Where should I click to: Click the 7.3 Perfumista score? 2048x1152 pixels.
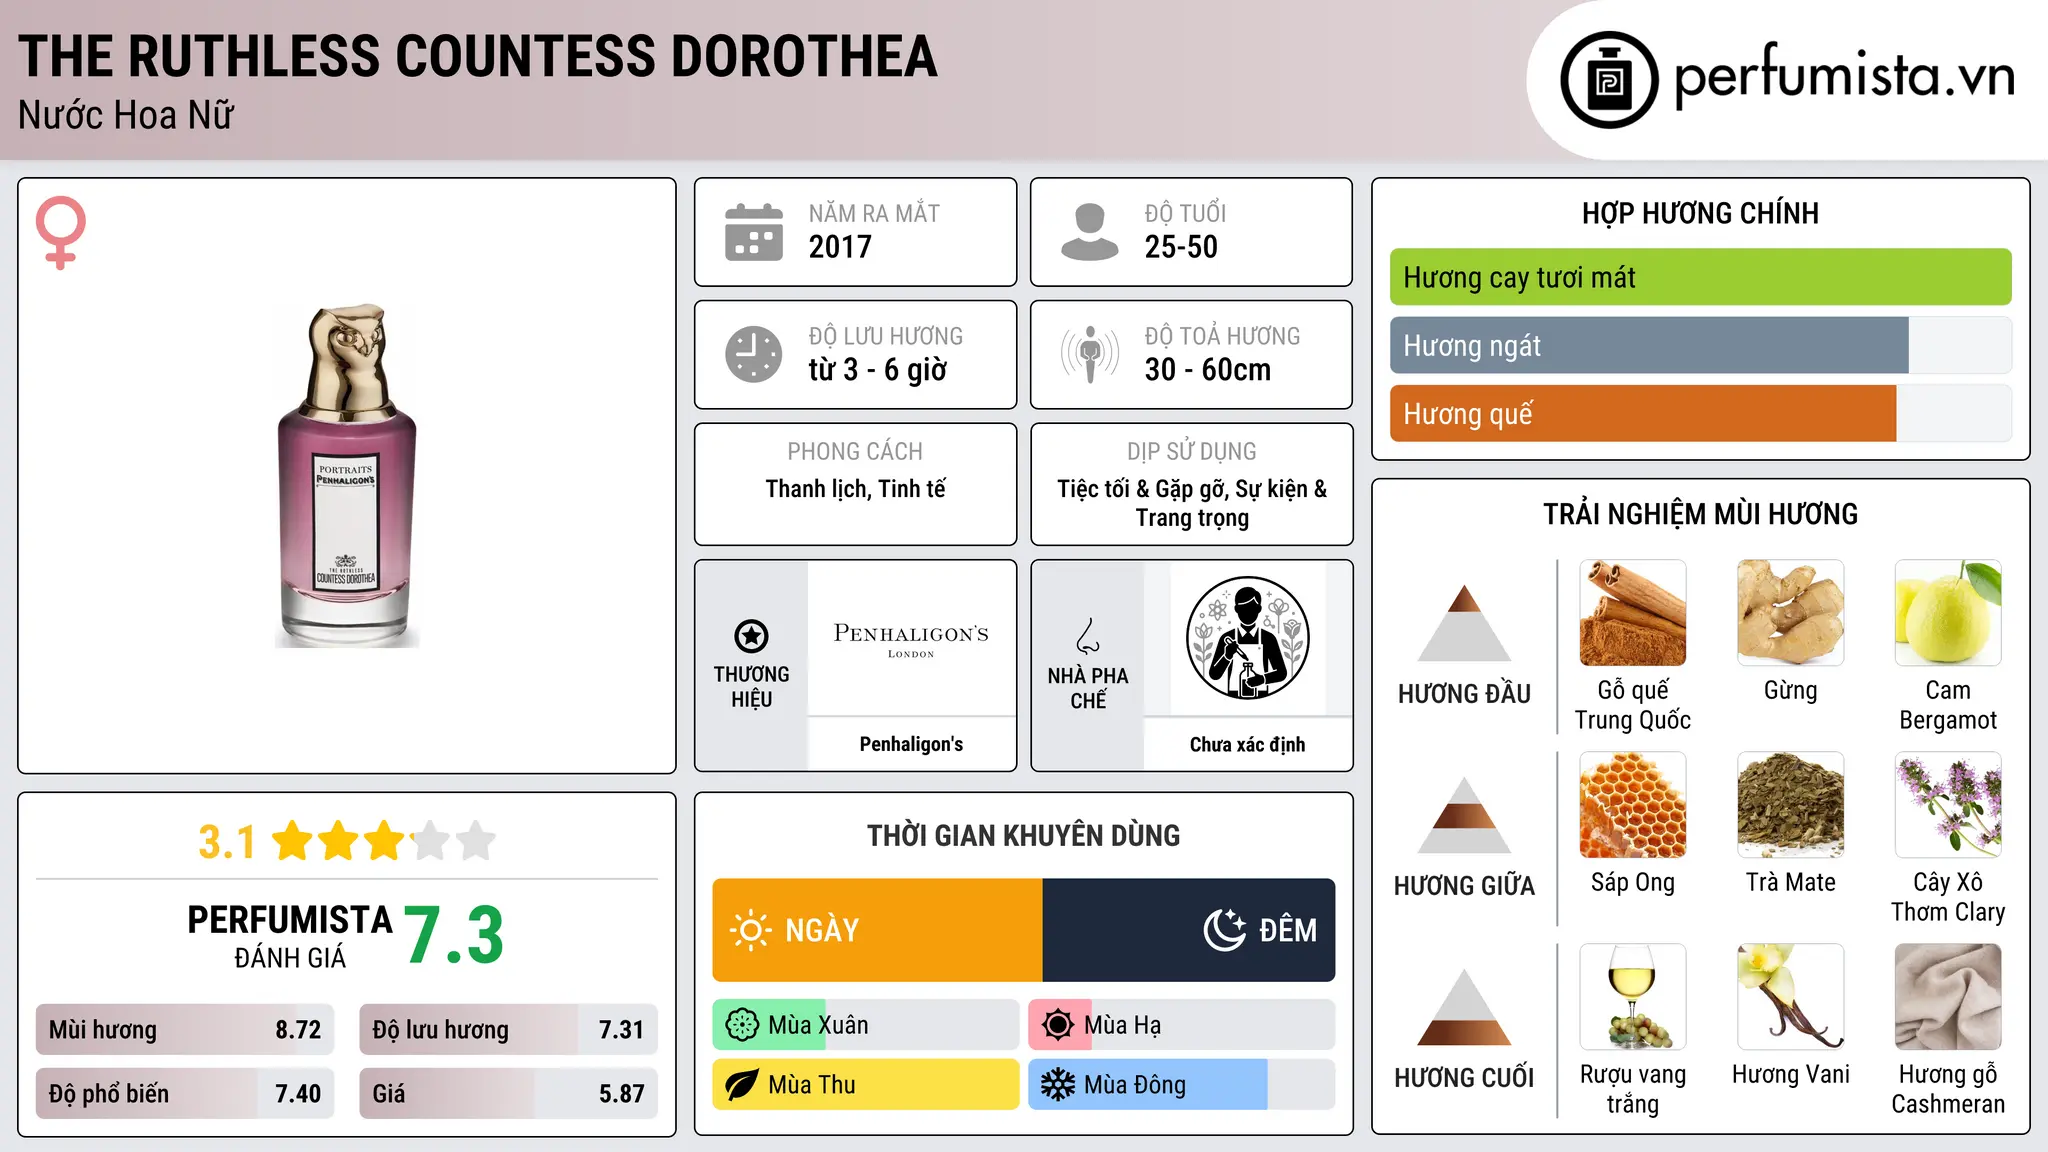coord(455,935)
